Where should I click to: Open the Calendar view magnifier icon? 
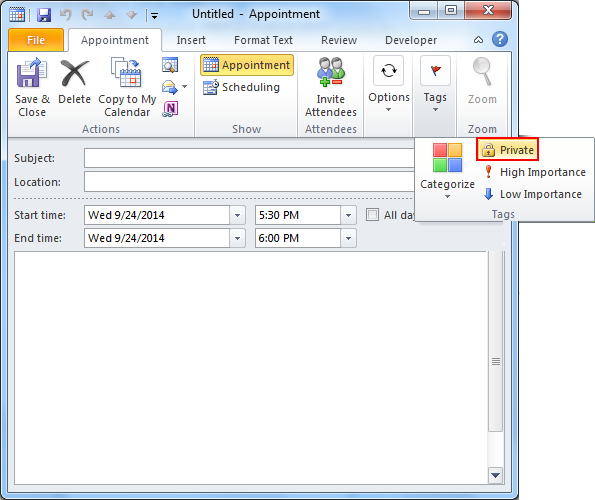pyautogui.click(x=170, y=65)
